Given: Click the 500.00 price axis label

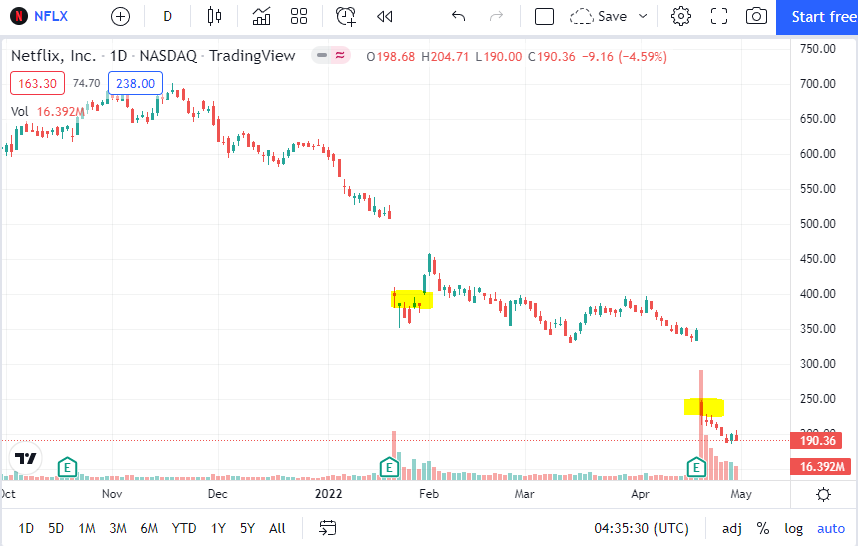Looking at the screenshot, I should [x=818, y=224].
